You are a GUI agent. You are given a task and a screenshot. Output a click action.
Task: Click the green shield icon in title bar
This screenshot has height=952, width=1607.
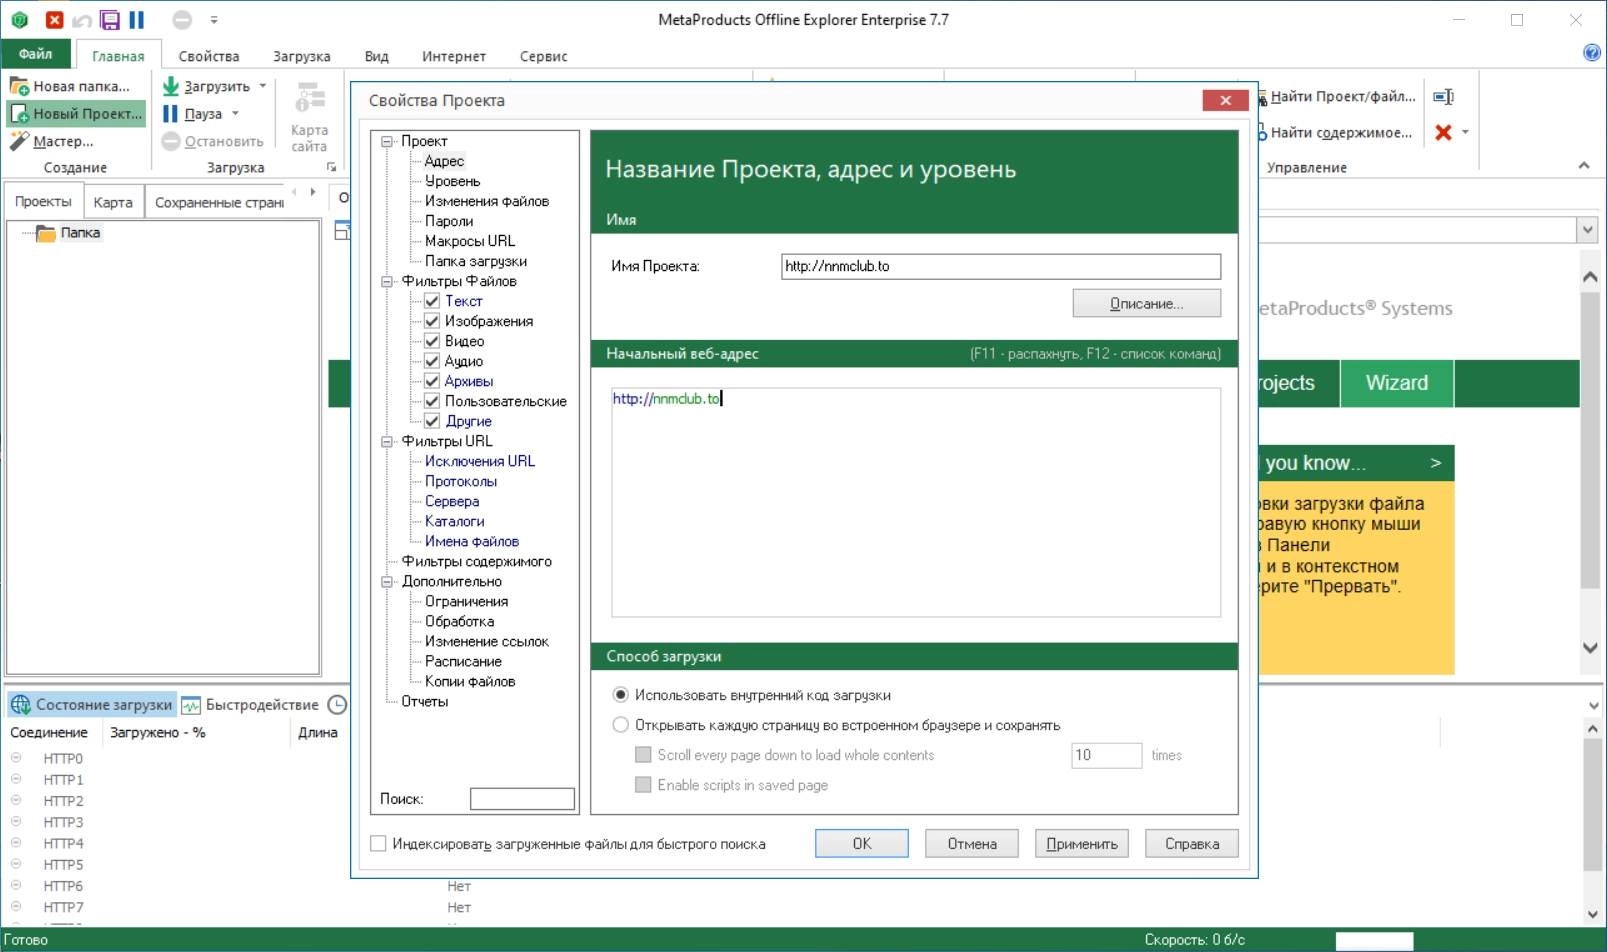tap(19, 19)
